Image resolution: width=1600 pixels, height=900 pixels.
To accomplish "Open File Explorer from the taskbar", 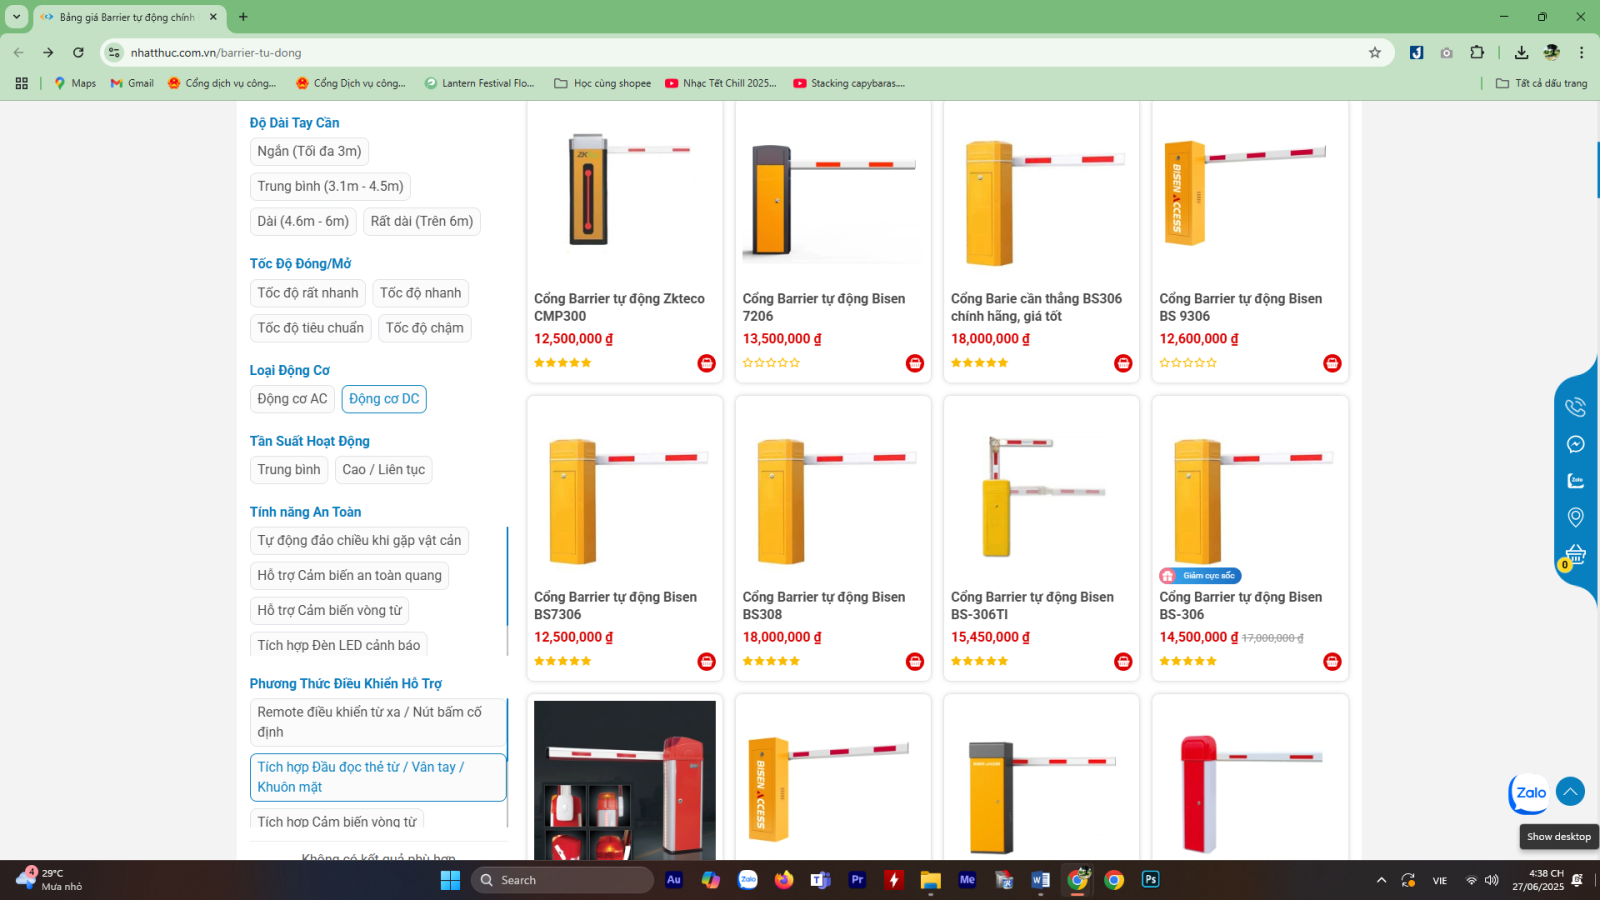I will click(x=931, y=880).
